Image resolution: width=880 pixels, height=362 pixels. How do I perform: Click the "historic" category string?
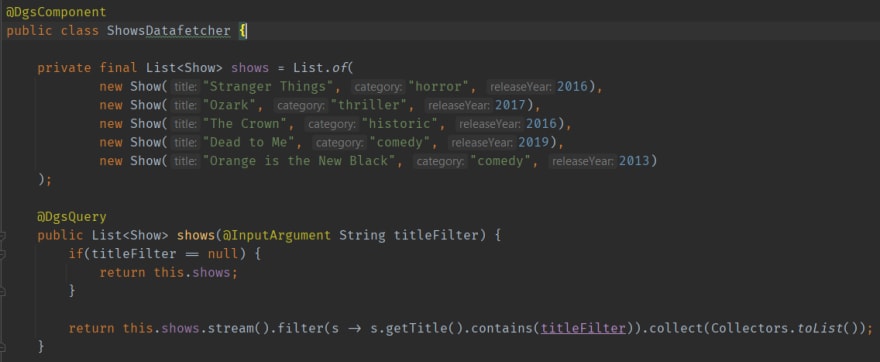click(x=400, y=123)
